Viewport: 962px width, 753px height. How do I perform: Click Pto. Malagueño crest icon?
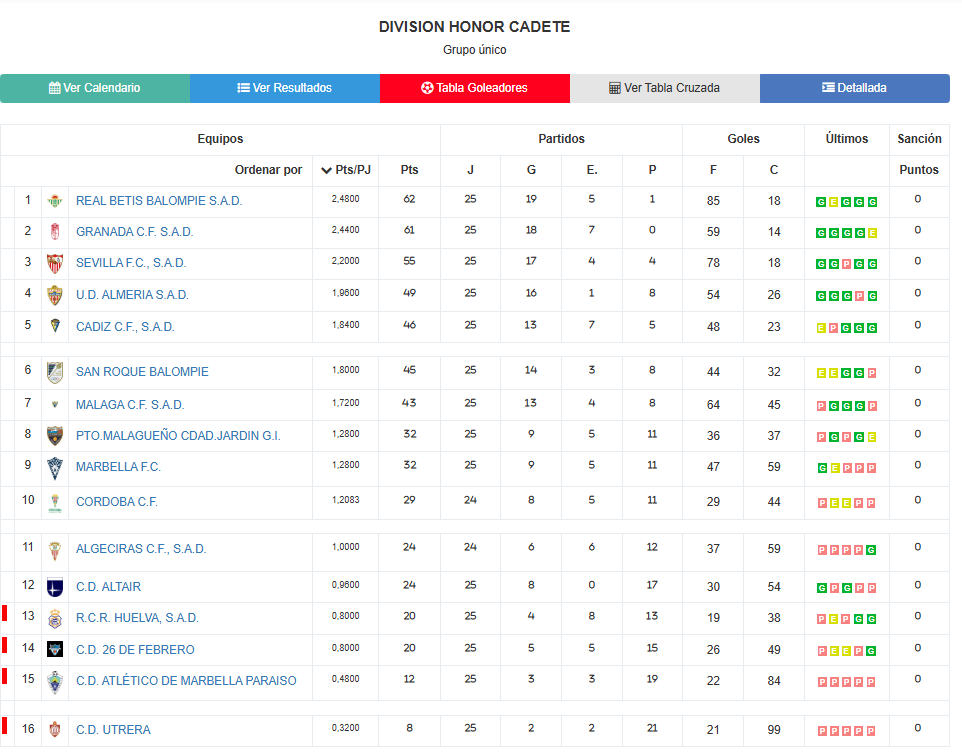tap(55, 436)
